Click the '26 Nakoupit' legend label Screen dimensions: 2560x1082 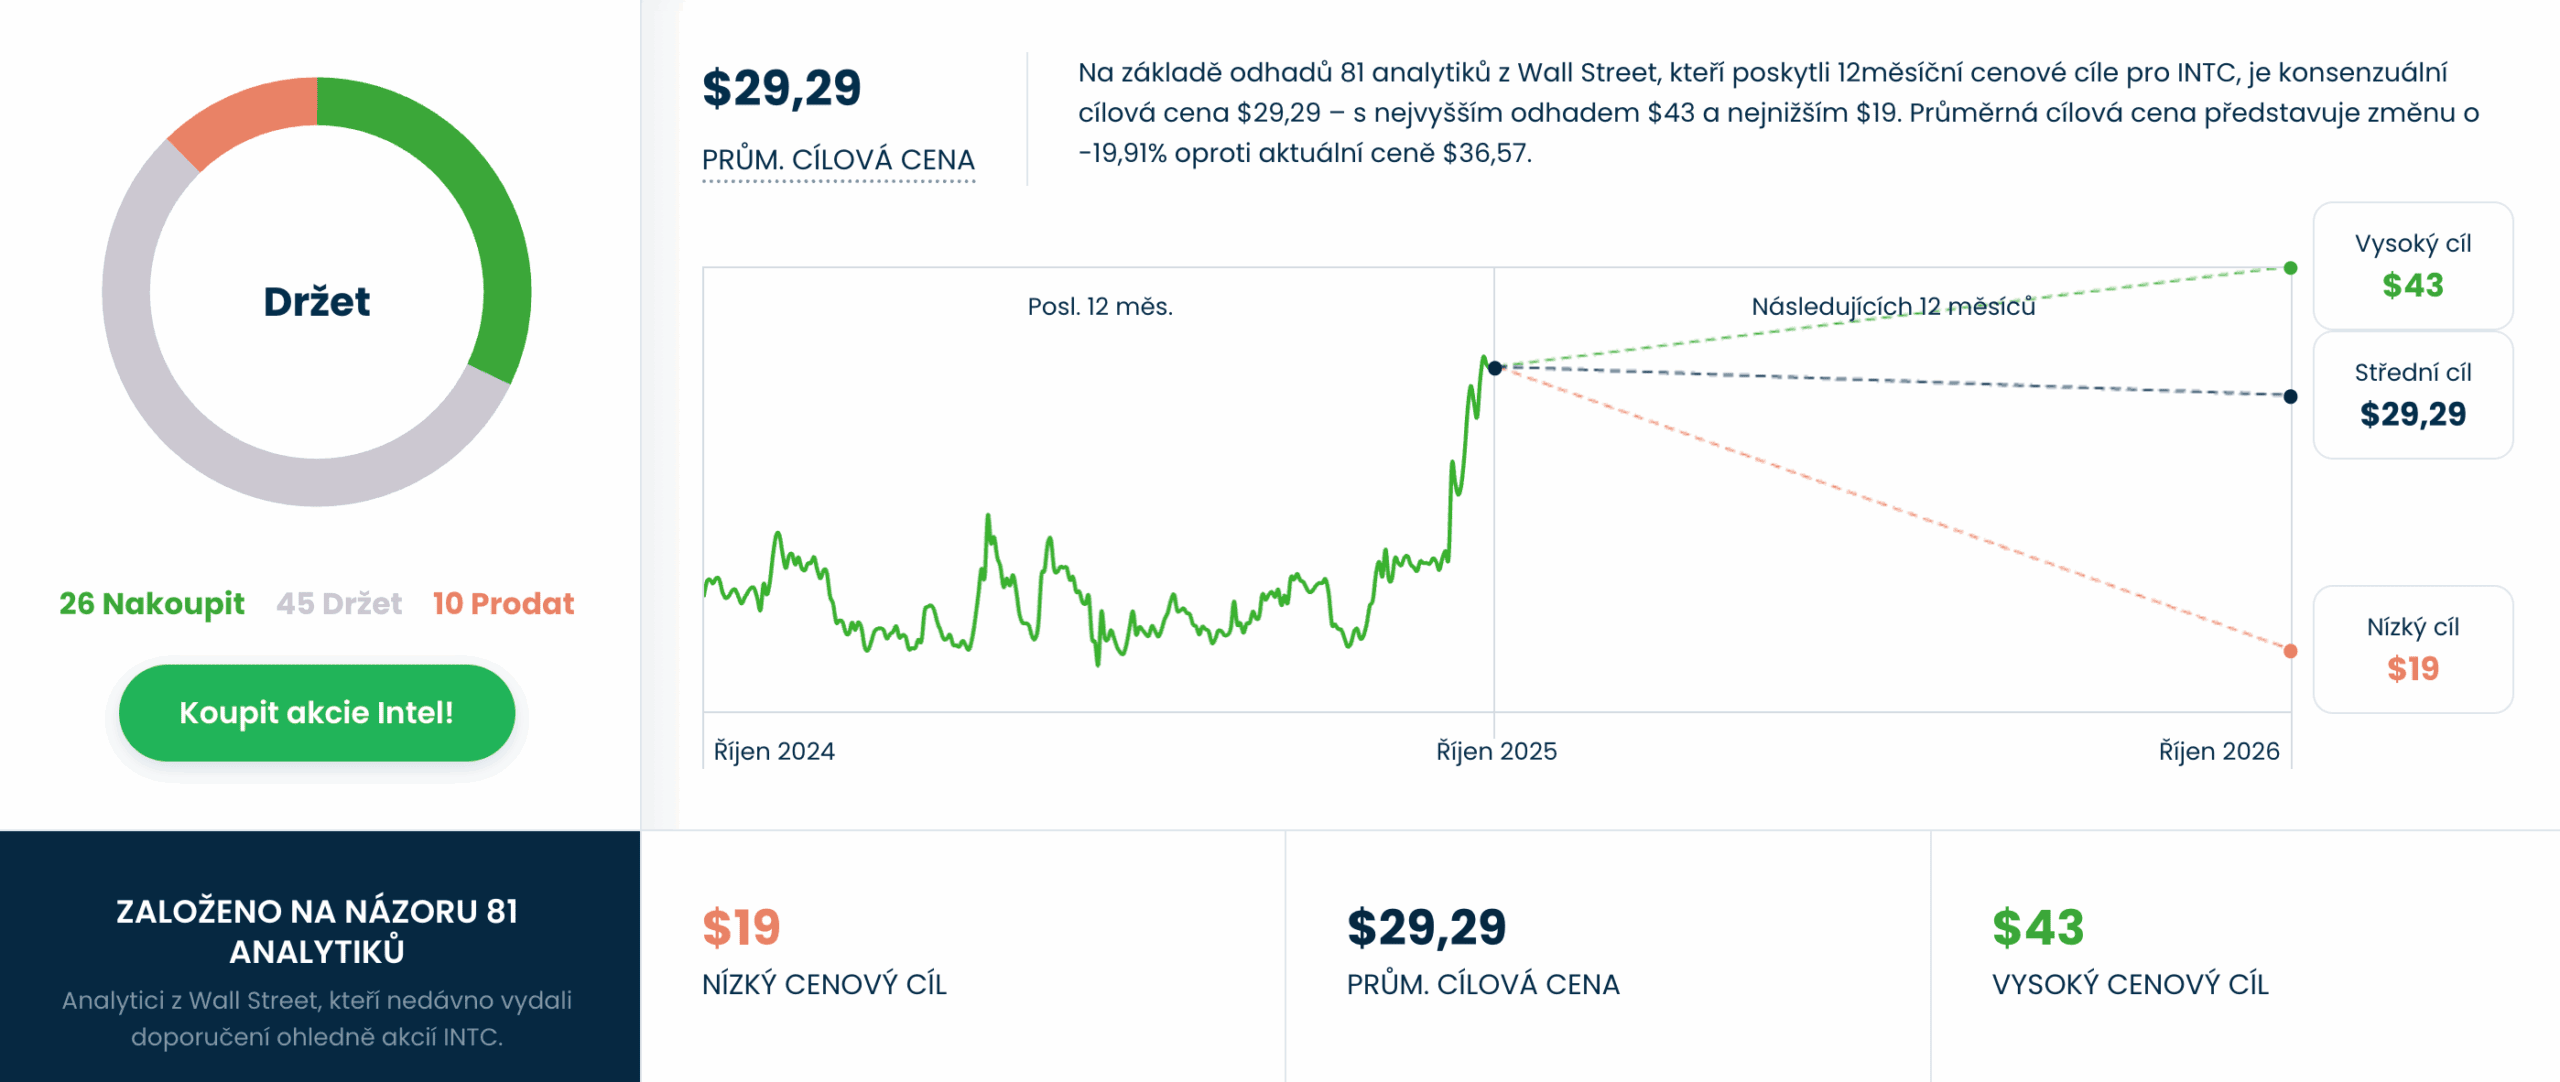coord(152,604)
